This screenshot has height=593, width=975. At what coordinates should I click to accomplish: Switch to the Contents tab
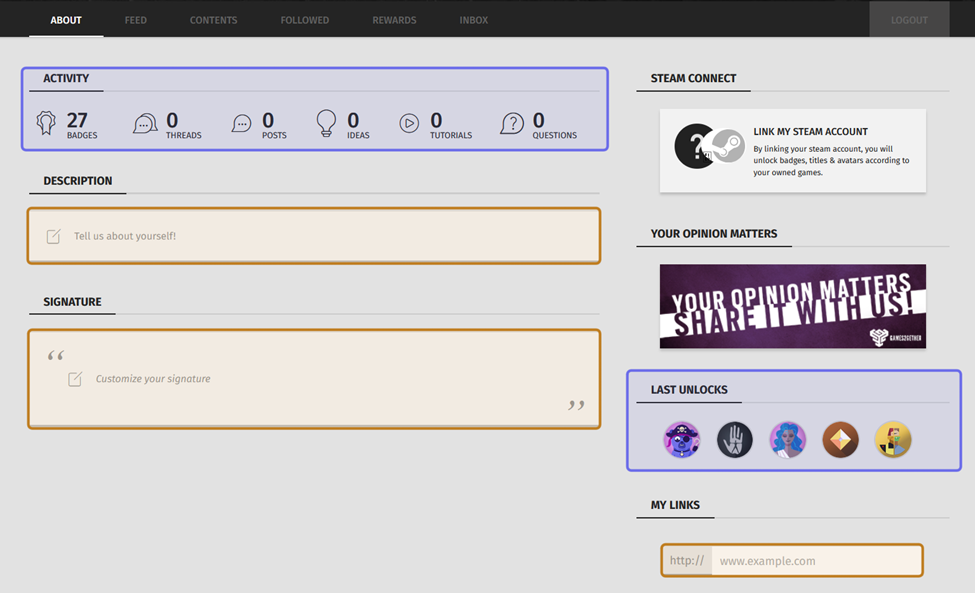[x=214, y=20]
